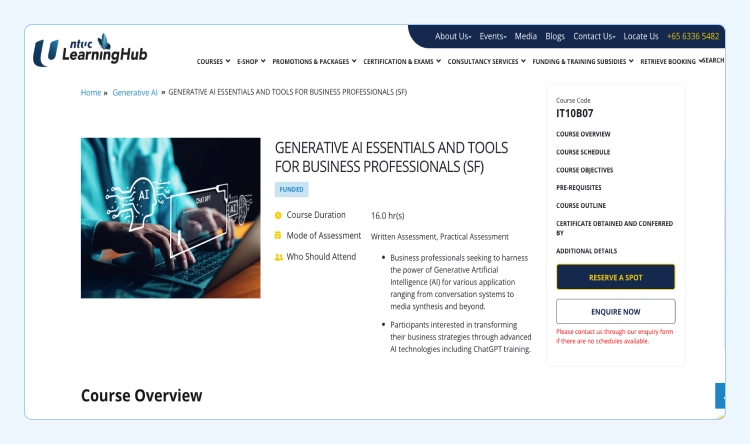The width and height of the screenshot is (750, 444).
Task: Jump to Course Objectives section link
Action: pos(585,170)
